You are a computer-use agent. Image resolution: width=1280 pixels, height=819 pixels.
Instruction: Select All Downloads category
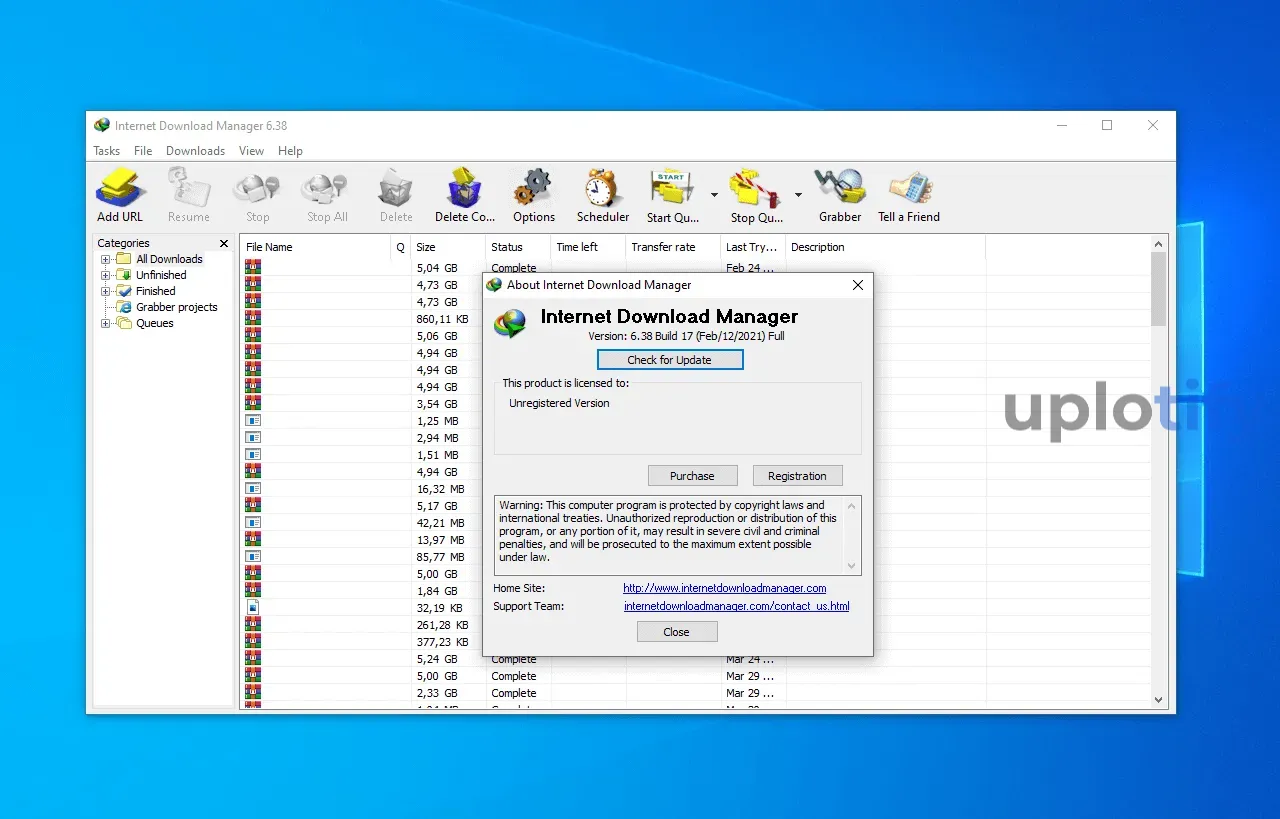169,259
